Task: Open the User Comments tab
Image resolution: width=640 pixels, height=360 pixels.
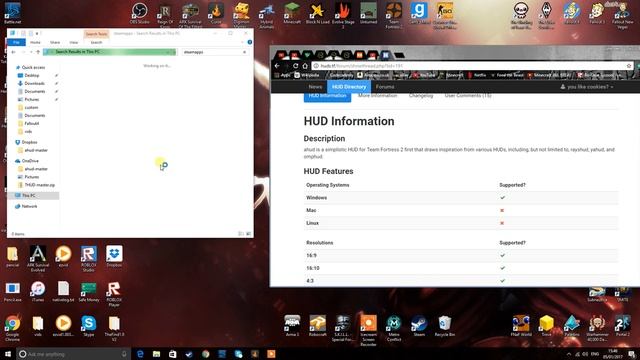Action: (468, 96)
